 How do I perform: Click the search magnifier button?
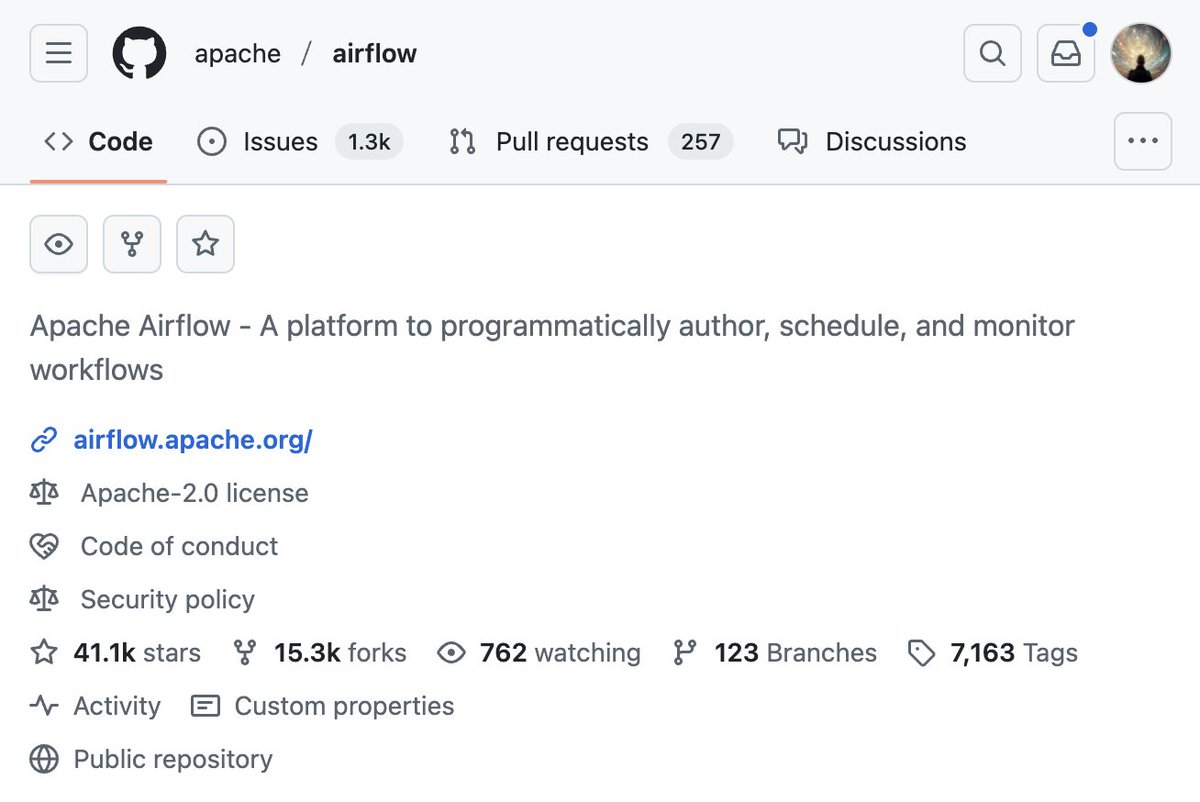(992, 53)
